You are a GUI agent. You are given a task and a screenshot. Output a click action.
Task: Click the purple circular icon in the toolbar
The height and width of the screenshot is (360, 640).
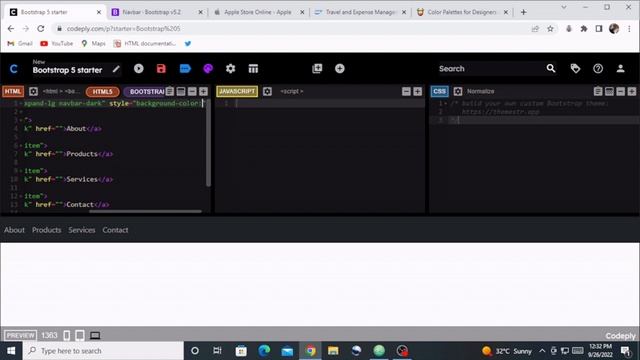point(208,69)
